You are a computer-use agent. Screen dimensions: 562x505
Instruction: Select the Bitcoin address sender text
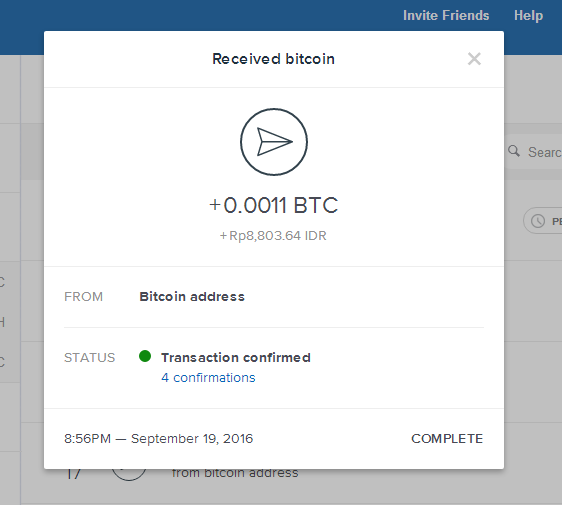[x=192, y=296]
